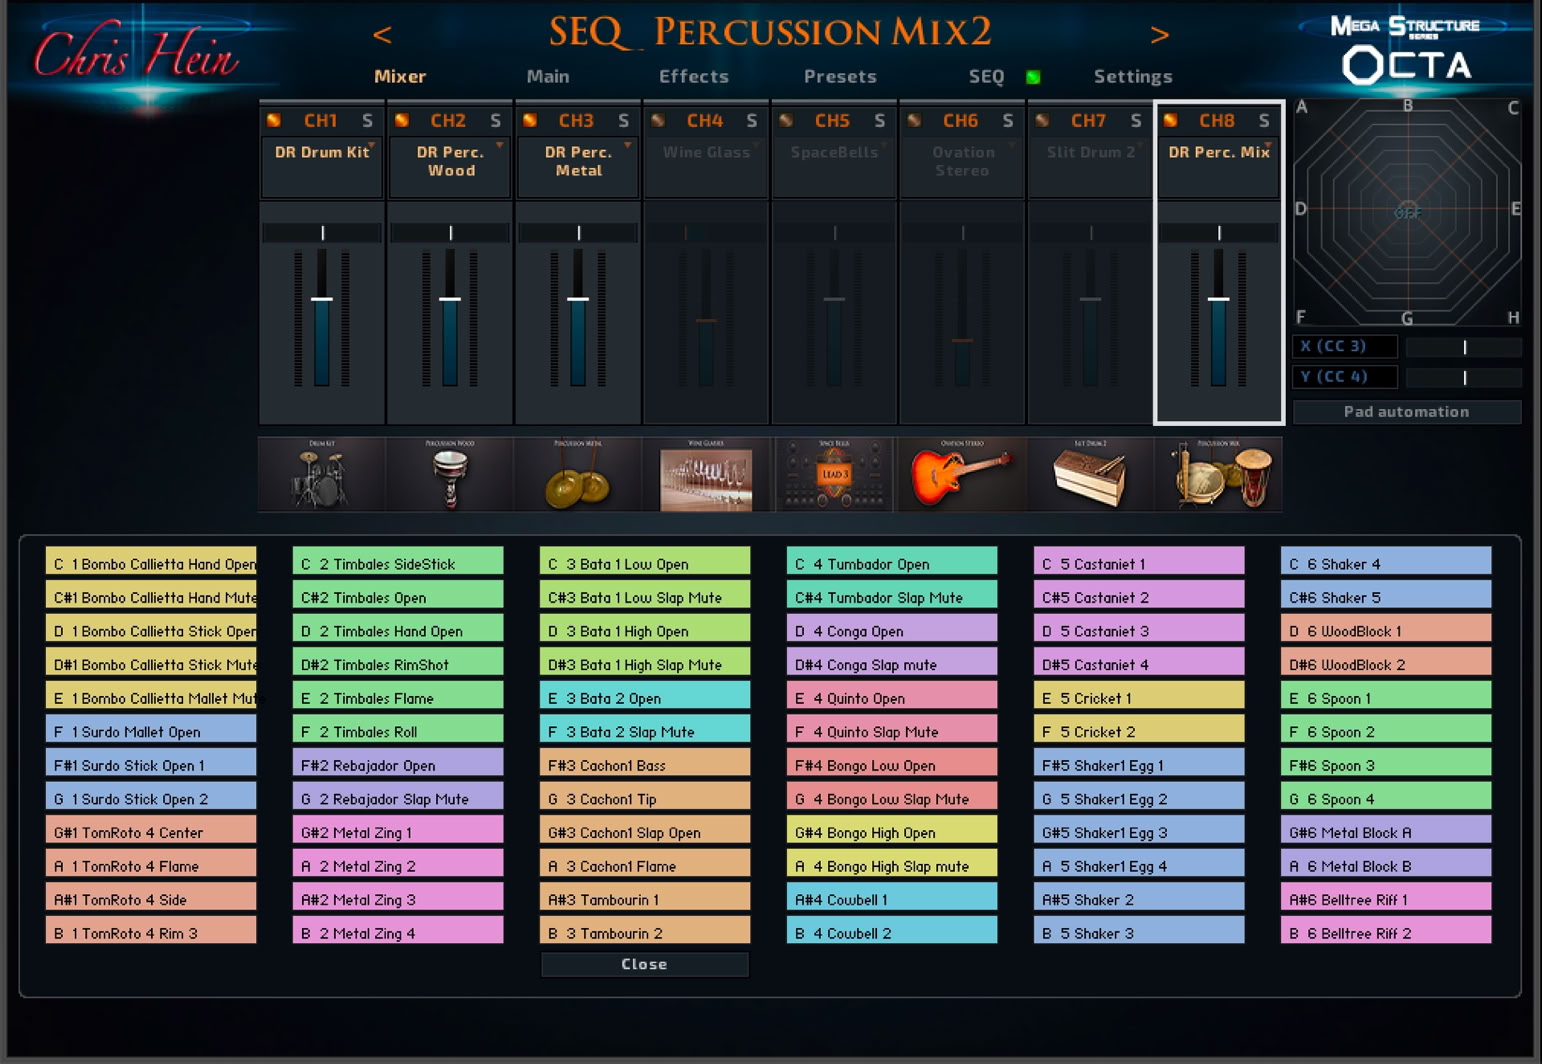Select the Wine Glasses instrument image

tap(706, 475)
